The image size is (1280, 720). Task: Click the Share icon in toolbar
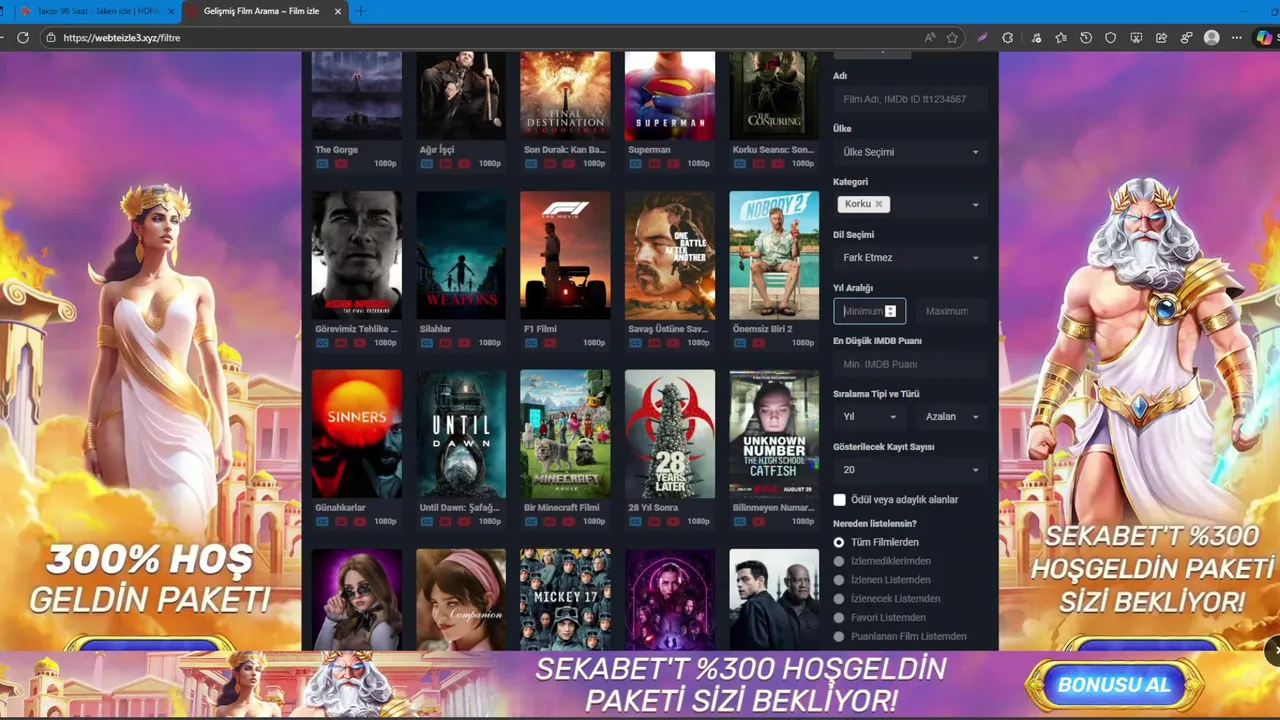click(x=1161, y=37)
